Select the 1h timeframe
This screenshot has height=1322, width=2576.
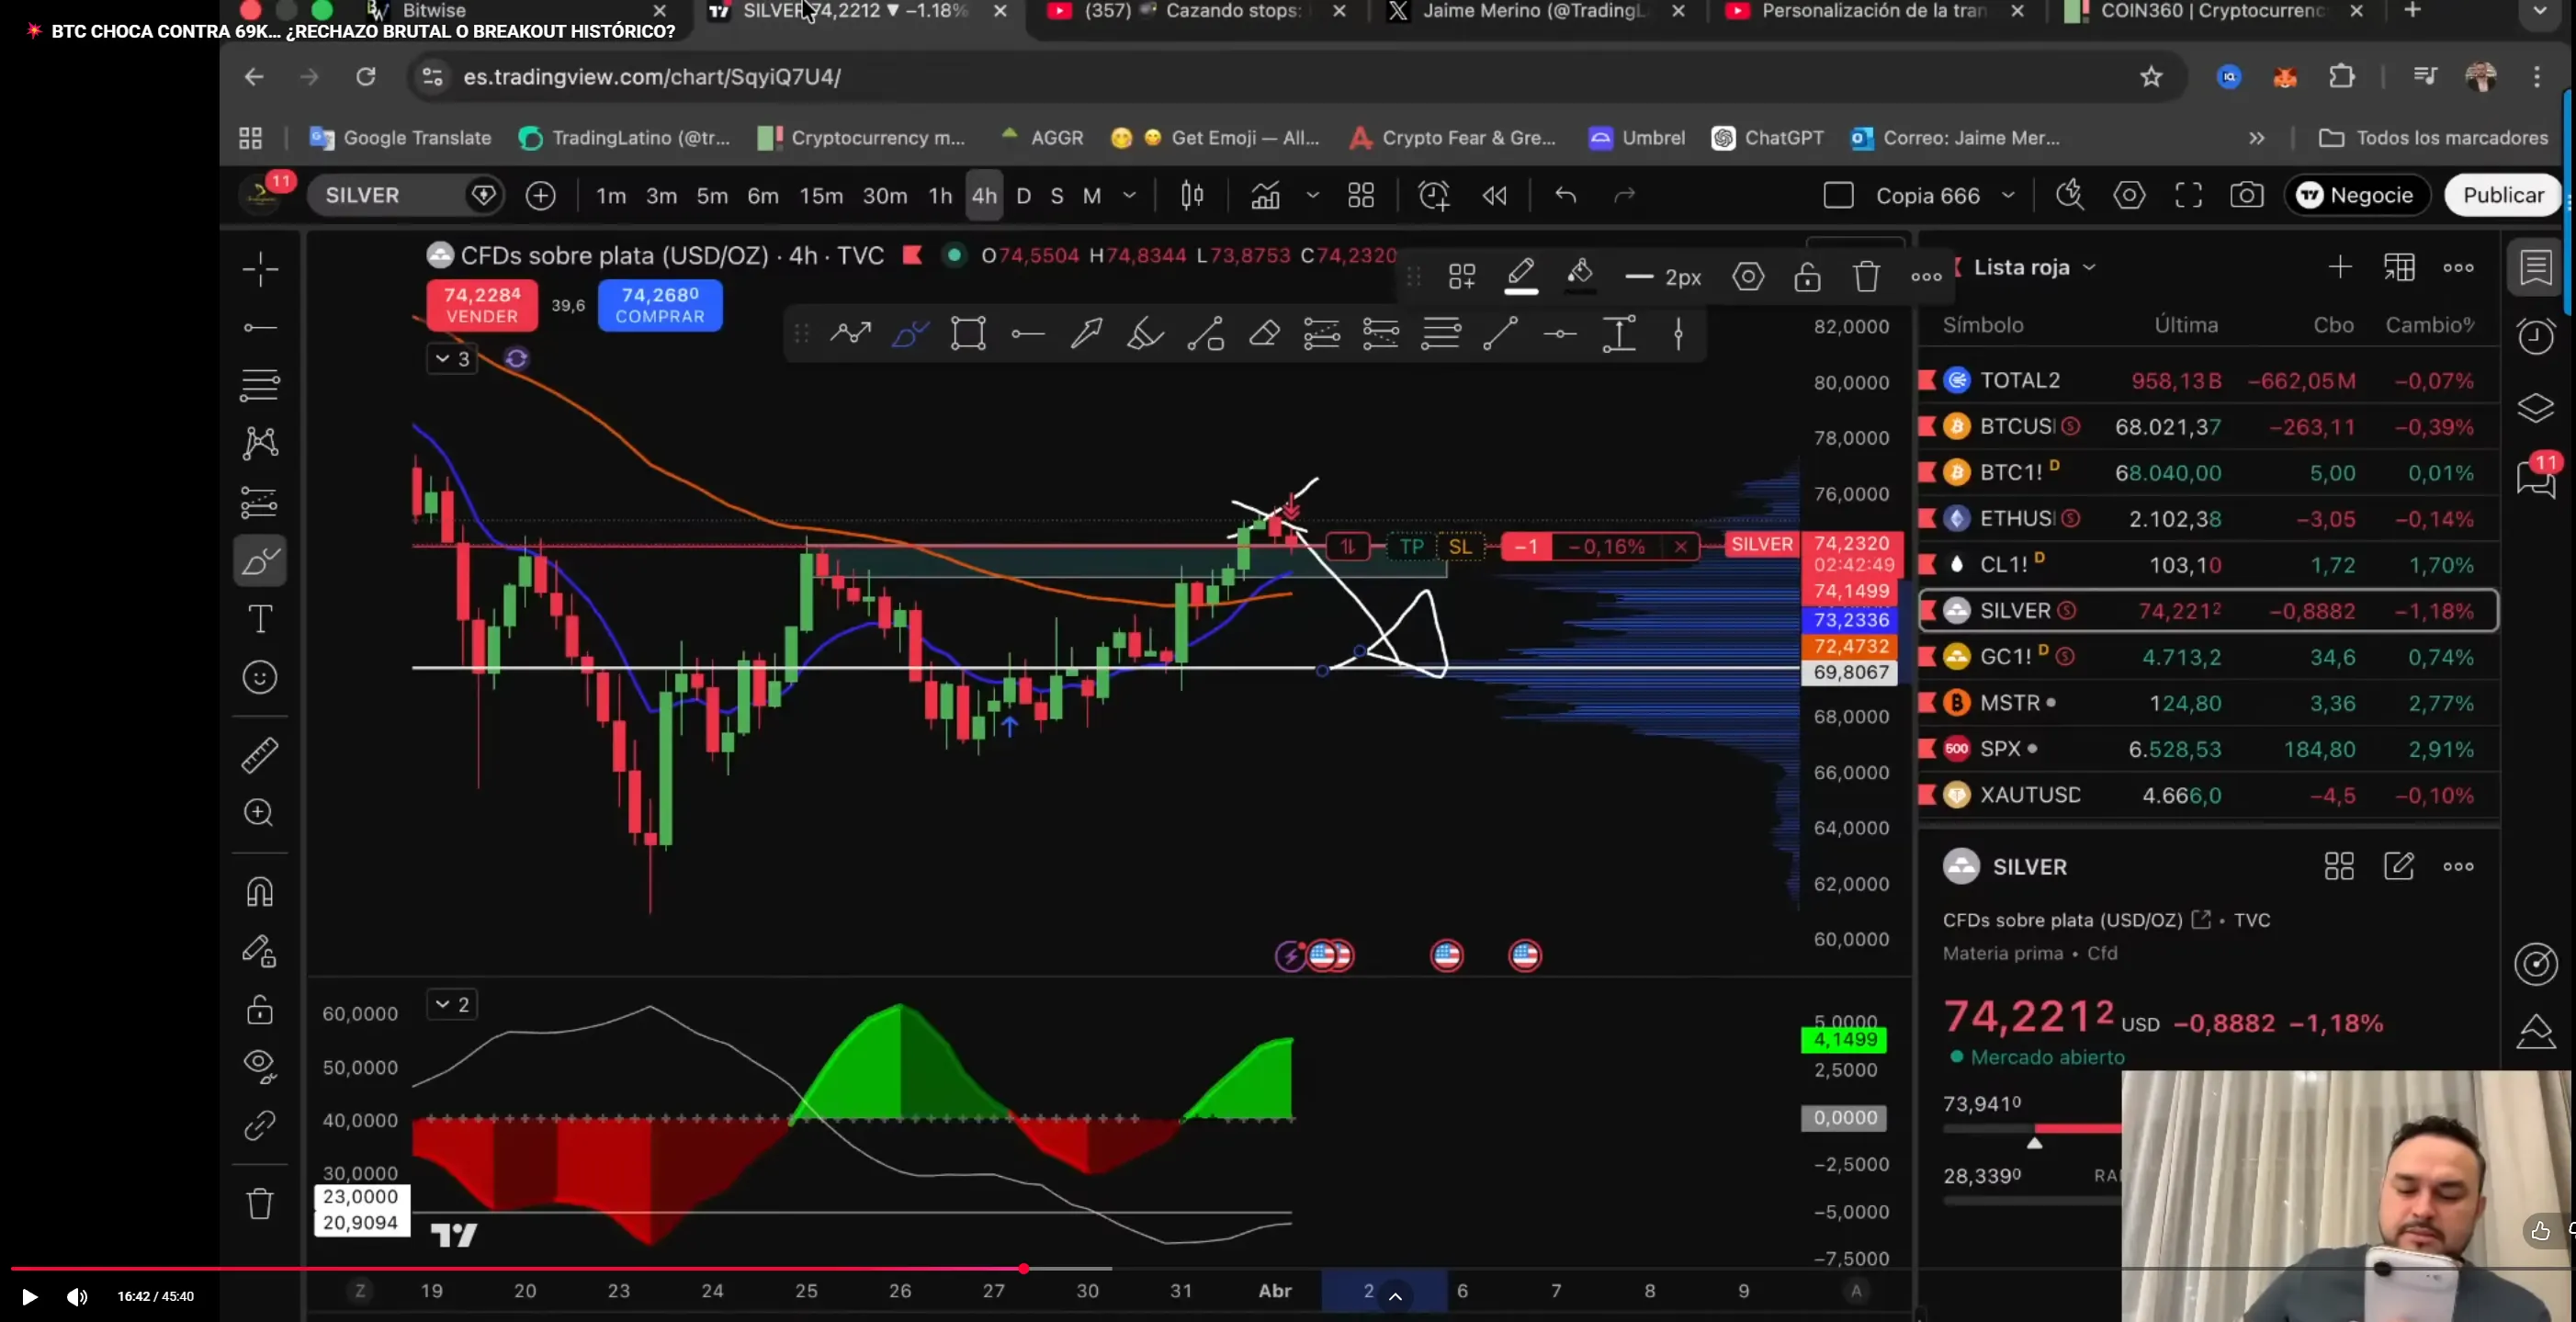[x=939, y=195]
